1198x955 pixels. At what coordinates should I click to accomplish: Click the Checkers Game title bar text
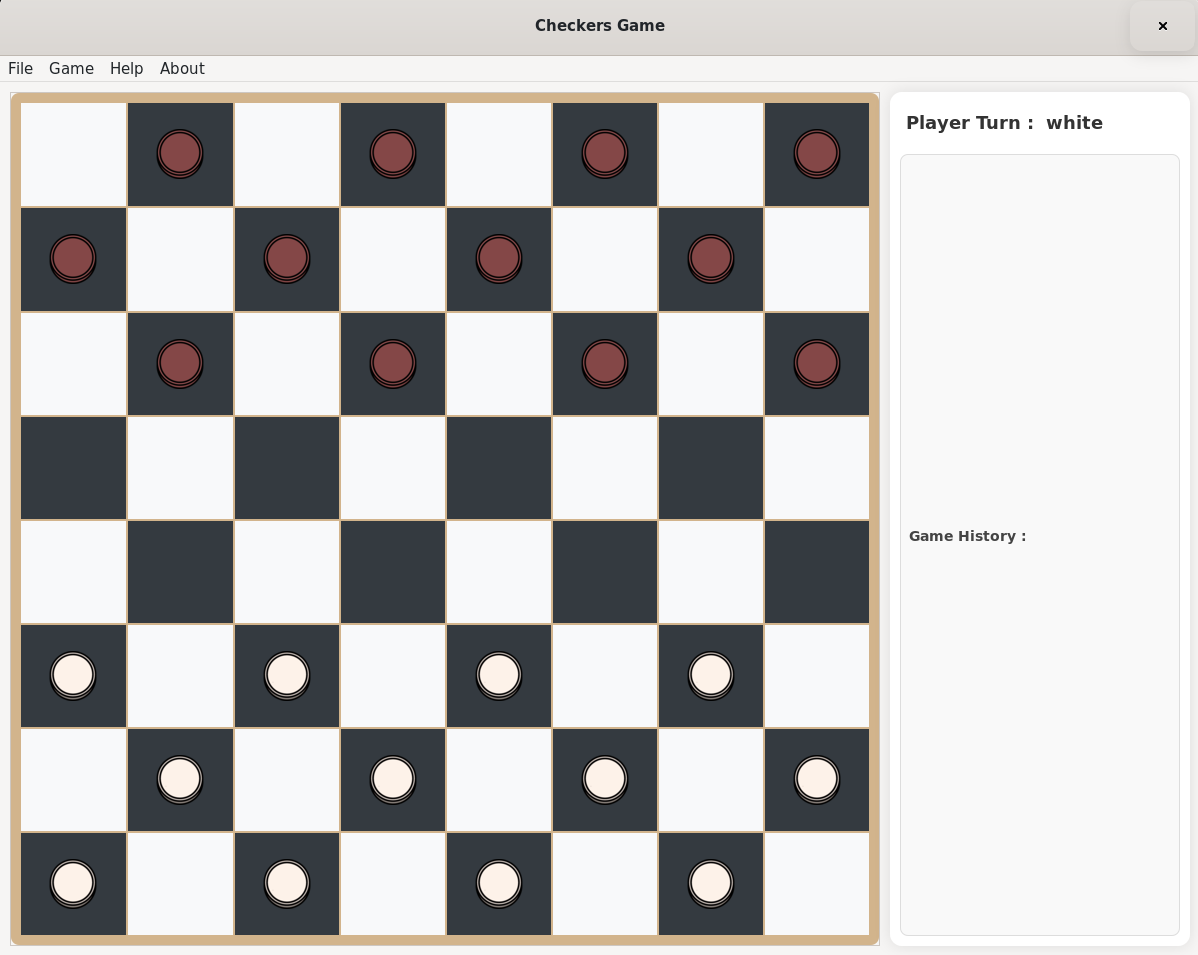point(599,26)
